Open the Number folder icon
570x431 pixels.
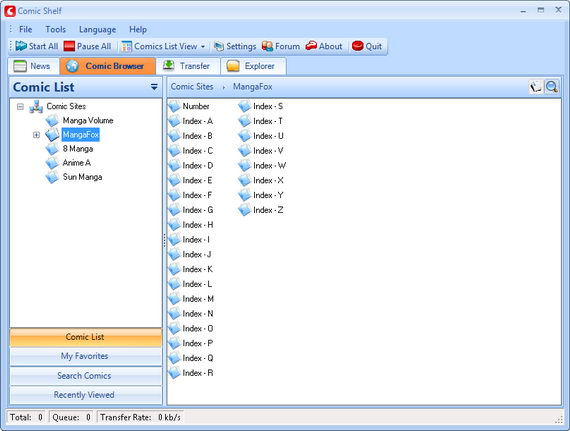(x=175, y=106)
